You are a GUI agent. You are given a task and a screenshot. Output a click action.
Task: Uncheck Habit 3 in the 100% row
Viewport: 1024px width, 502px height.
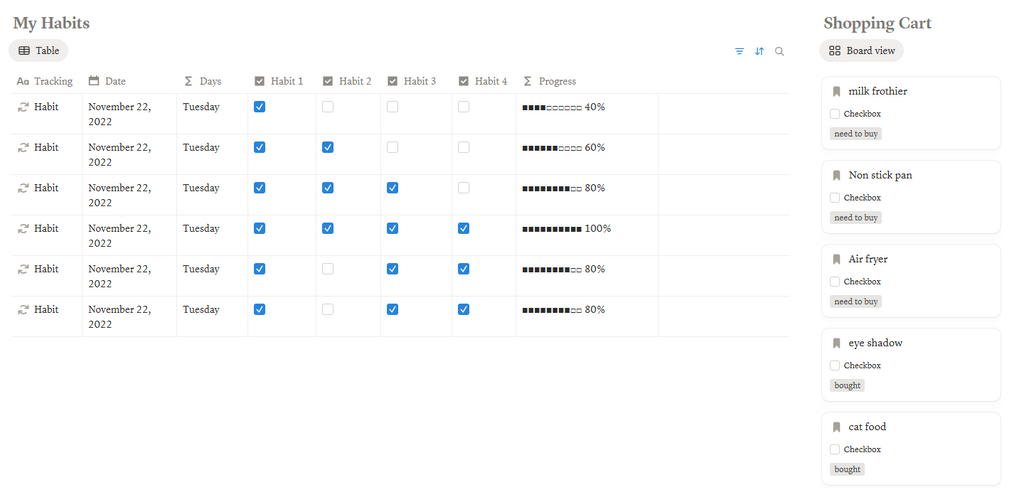pyautogui.click(x=392, y=228)
